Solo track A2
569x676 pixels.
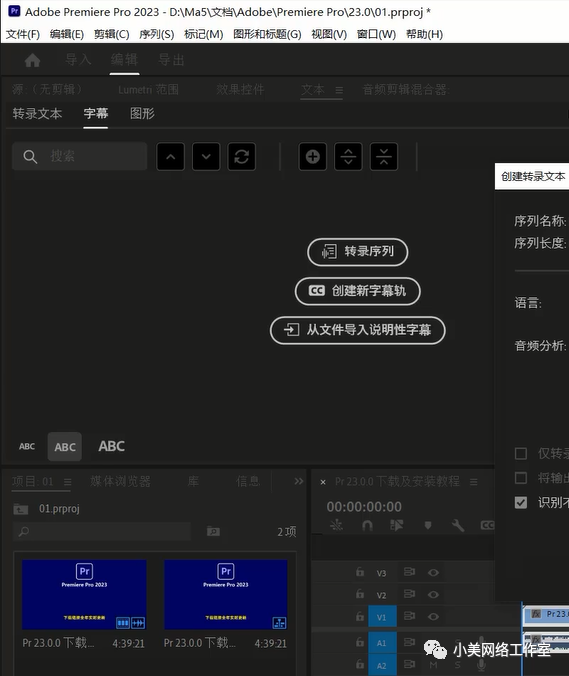click(457, 665)
